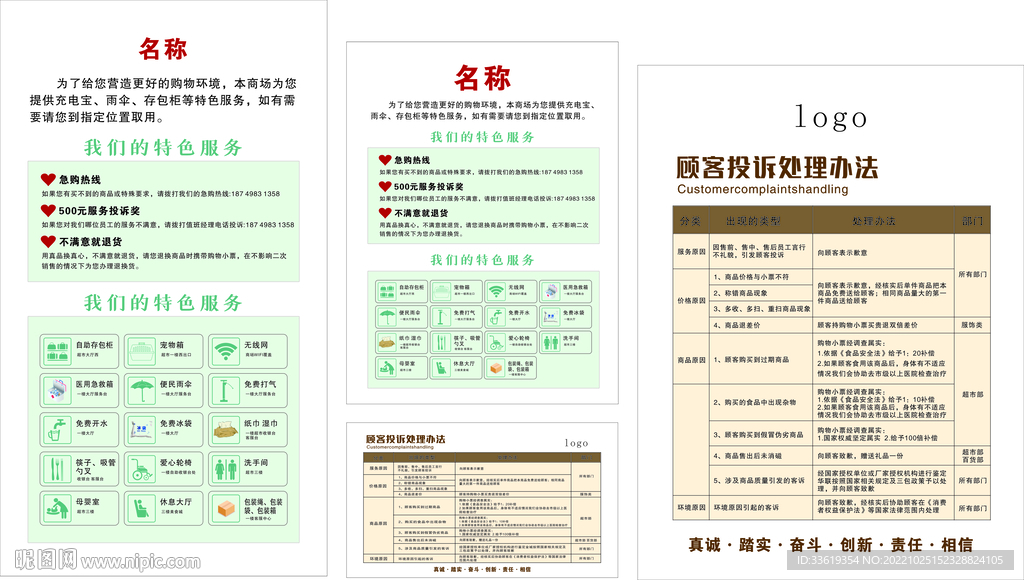Select the 医用急救箱 first-aid kit icon in the left poster
This screenshot has height=580, width=1024.
tap(57, 391)
